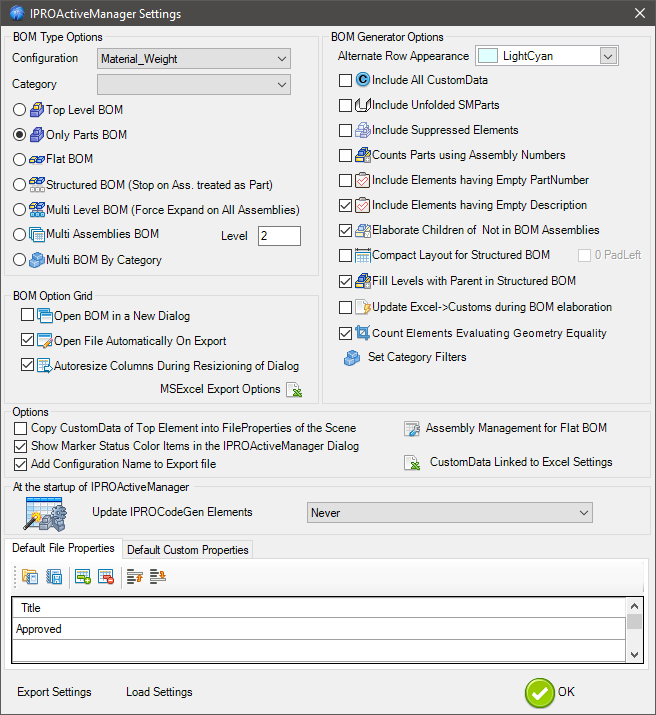Open Assembly Management for Flat BOM icon
The height and width of the screenshot is (715, 656).
(411, 429)
